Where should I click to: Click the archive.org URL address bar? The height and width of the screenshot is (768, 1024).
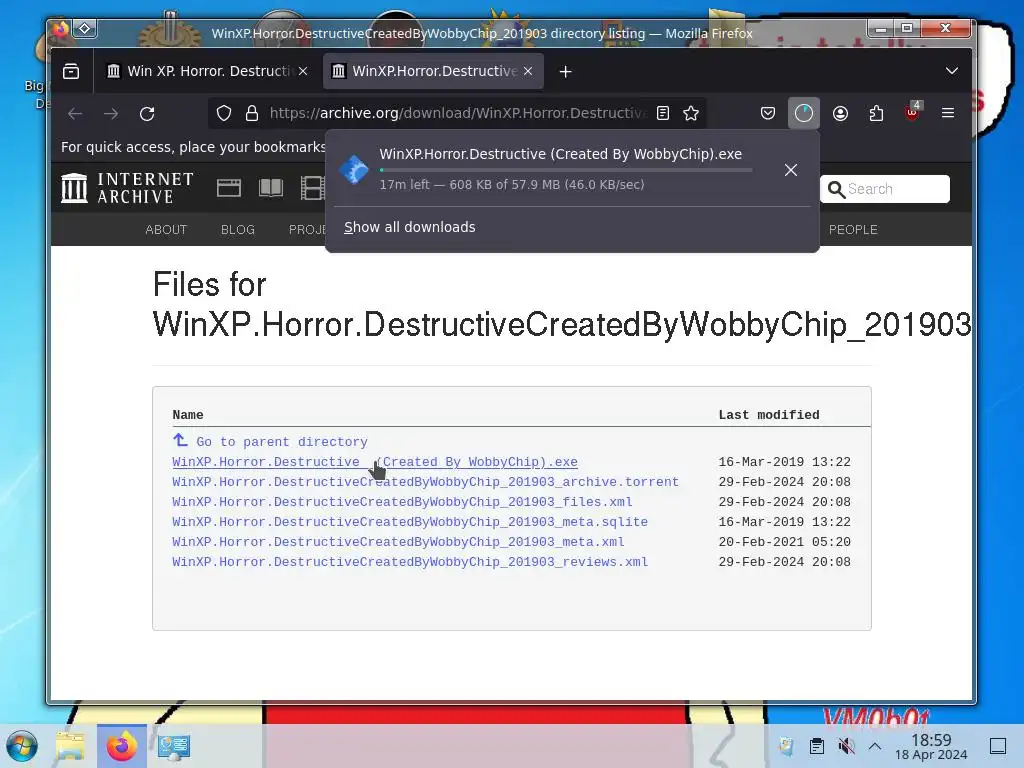click(x=457, y=114)
